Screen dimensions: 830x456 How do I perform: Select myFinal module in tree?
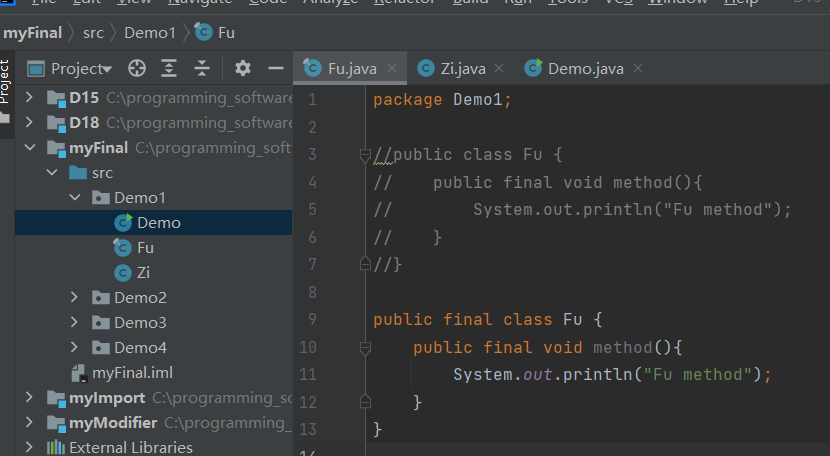[153, 148]
